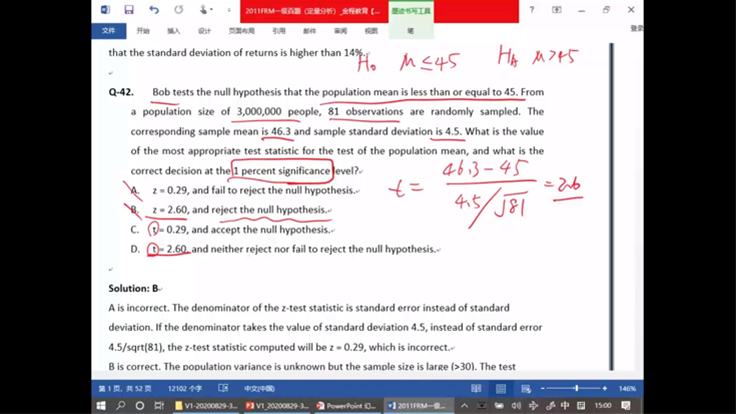This screenshot has width=736, height=414.
Task: Switch to Read Mode view
Action: click(x=476, y=389)
